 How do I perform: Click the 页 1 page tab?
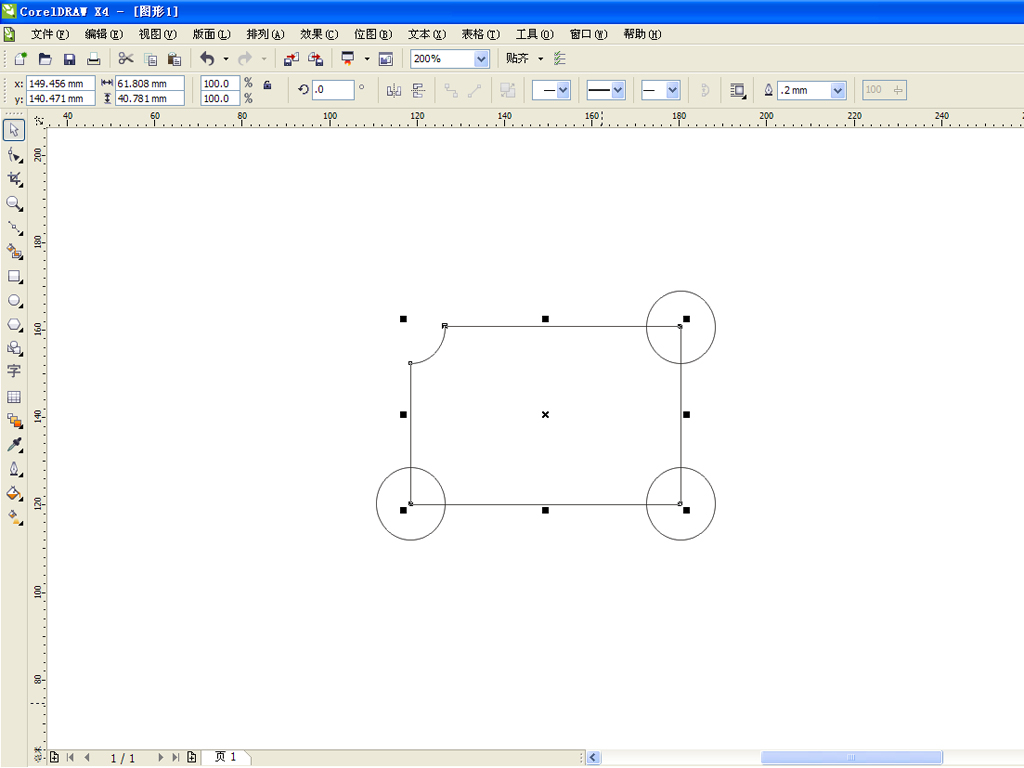(x=226, y=757)
